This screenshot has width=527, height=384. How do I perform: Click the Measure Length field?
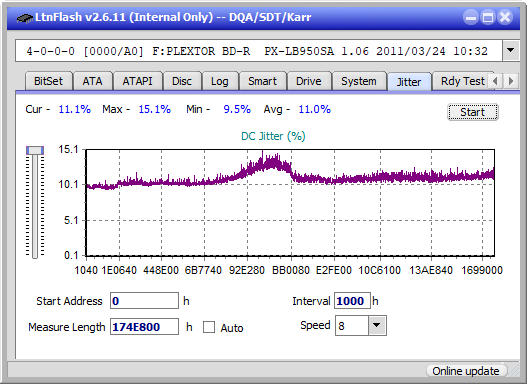tap(145, 327)
